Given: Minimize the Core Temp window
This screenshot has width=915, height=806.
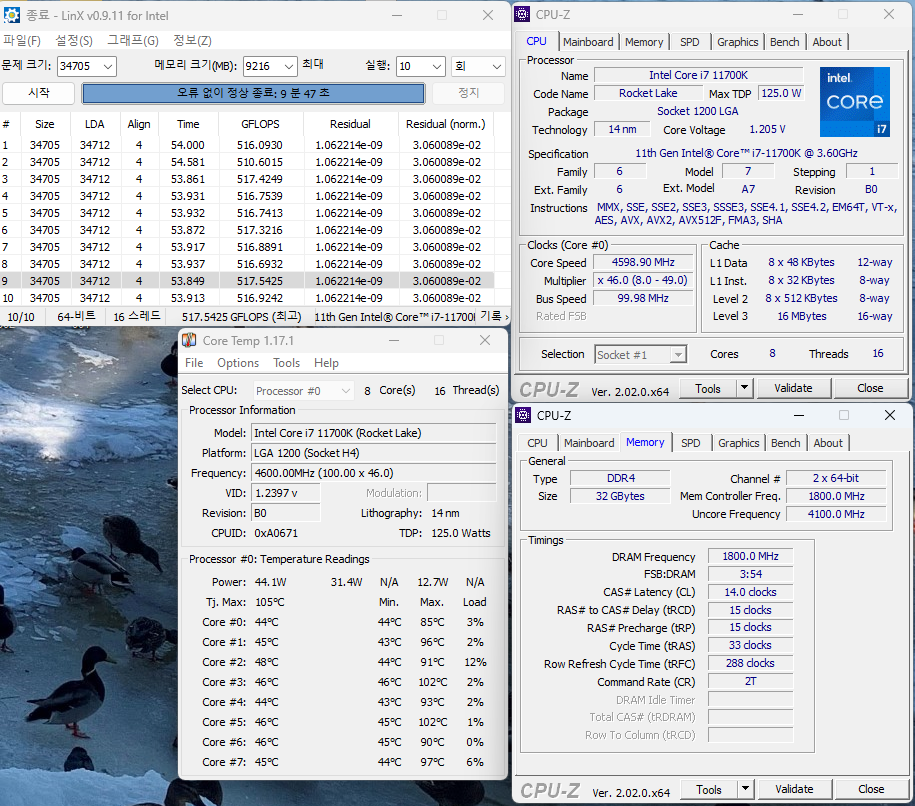Looking at the screenshot, I should (392, 340).
